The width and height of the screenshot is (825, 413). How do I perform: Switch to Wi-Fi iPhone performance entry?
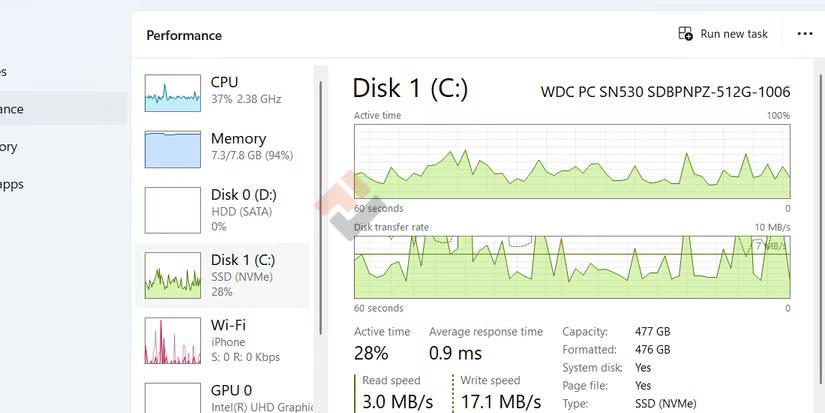click(x=245, y=340)
